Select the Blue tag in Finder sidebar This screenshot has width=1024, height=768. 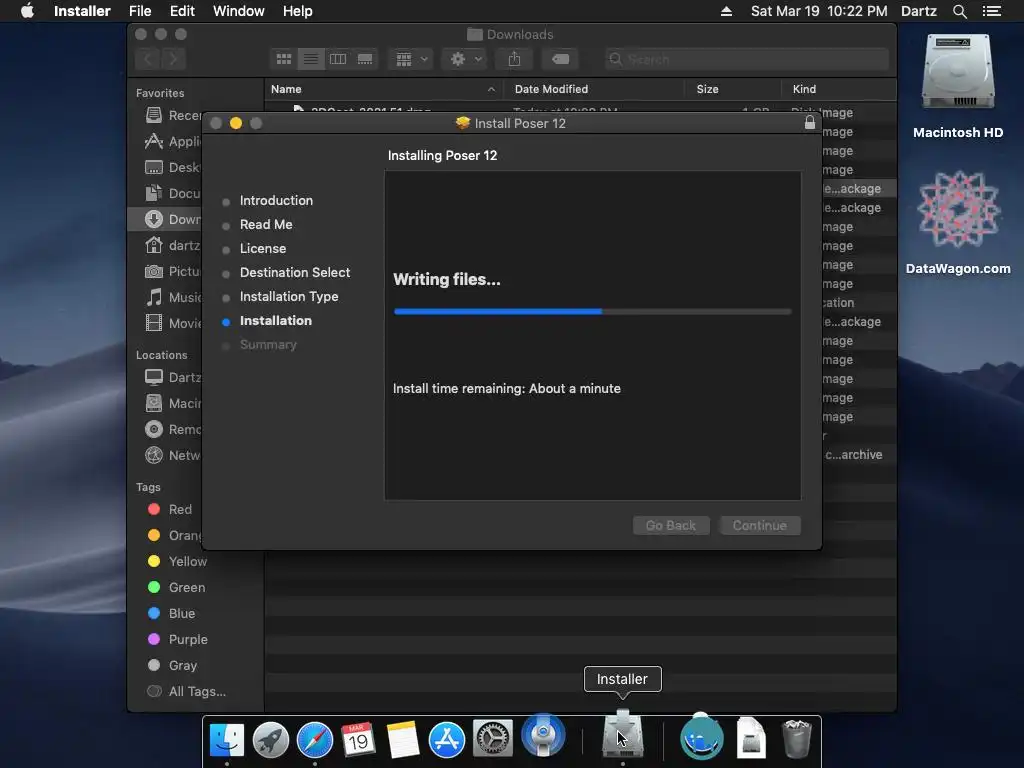click(x=171, y=613)
